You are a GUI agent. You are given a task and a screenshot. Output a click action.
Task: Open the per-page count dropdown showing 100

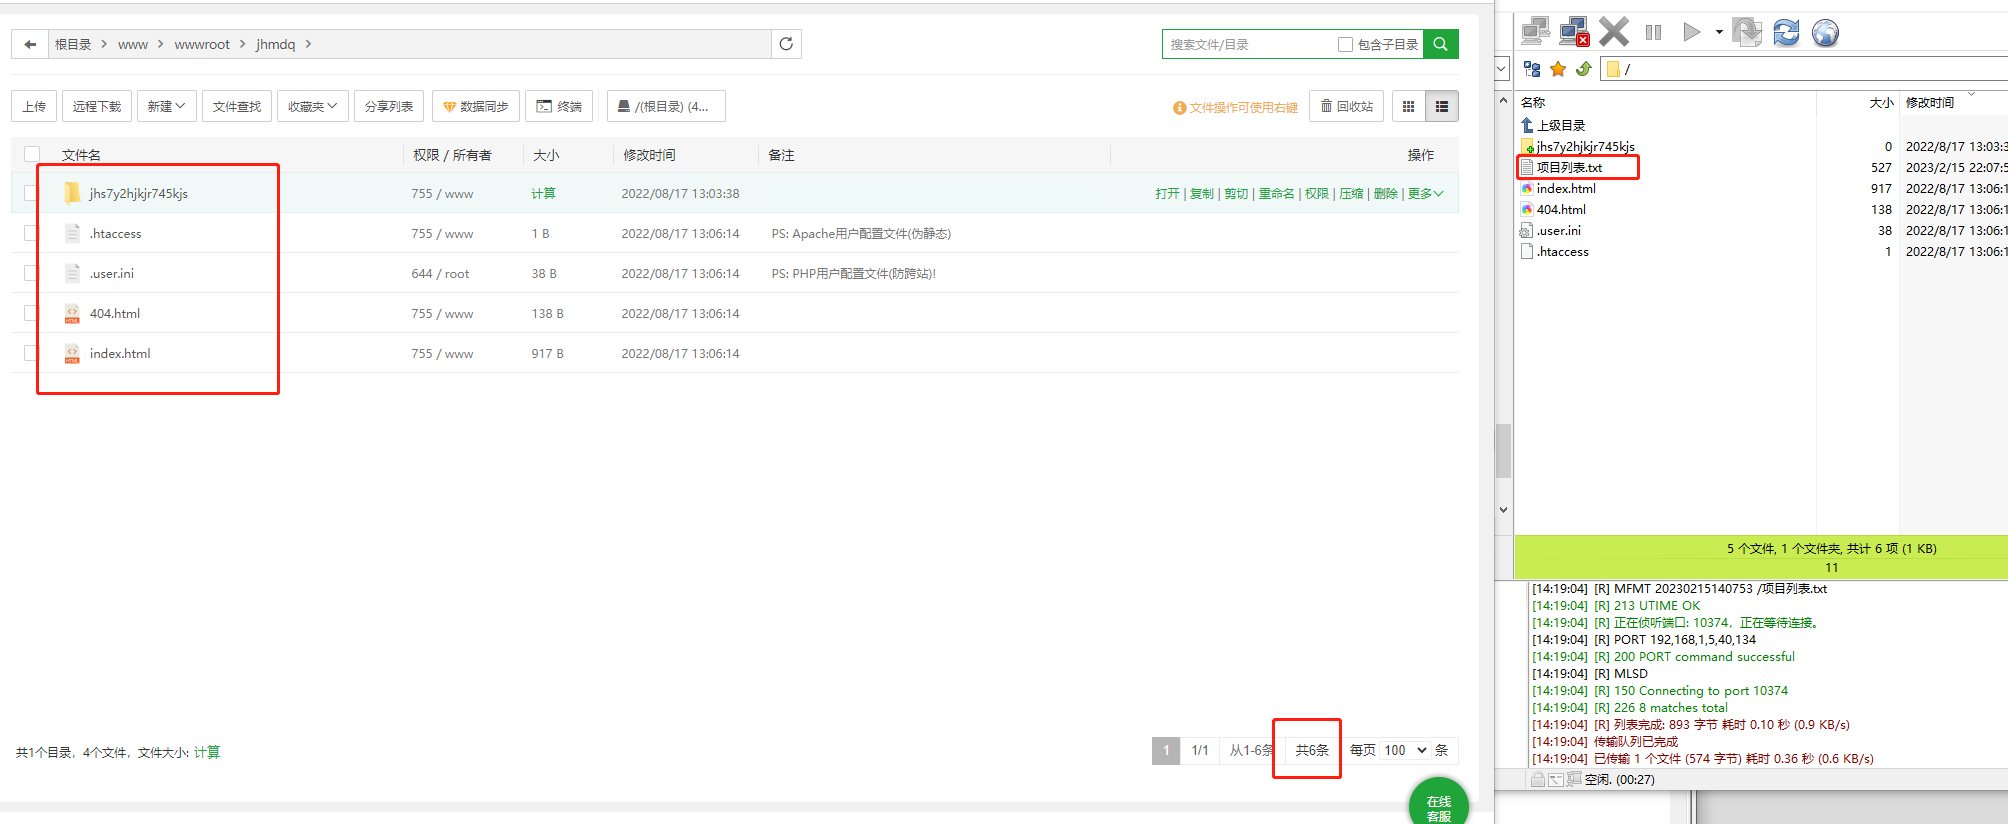[1405, 750]
